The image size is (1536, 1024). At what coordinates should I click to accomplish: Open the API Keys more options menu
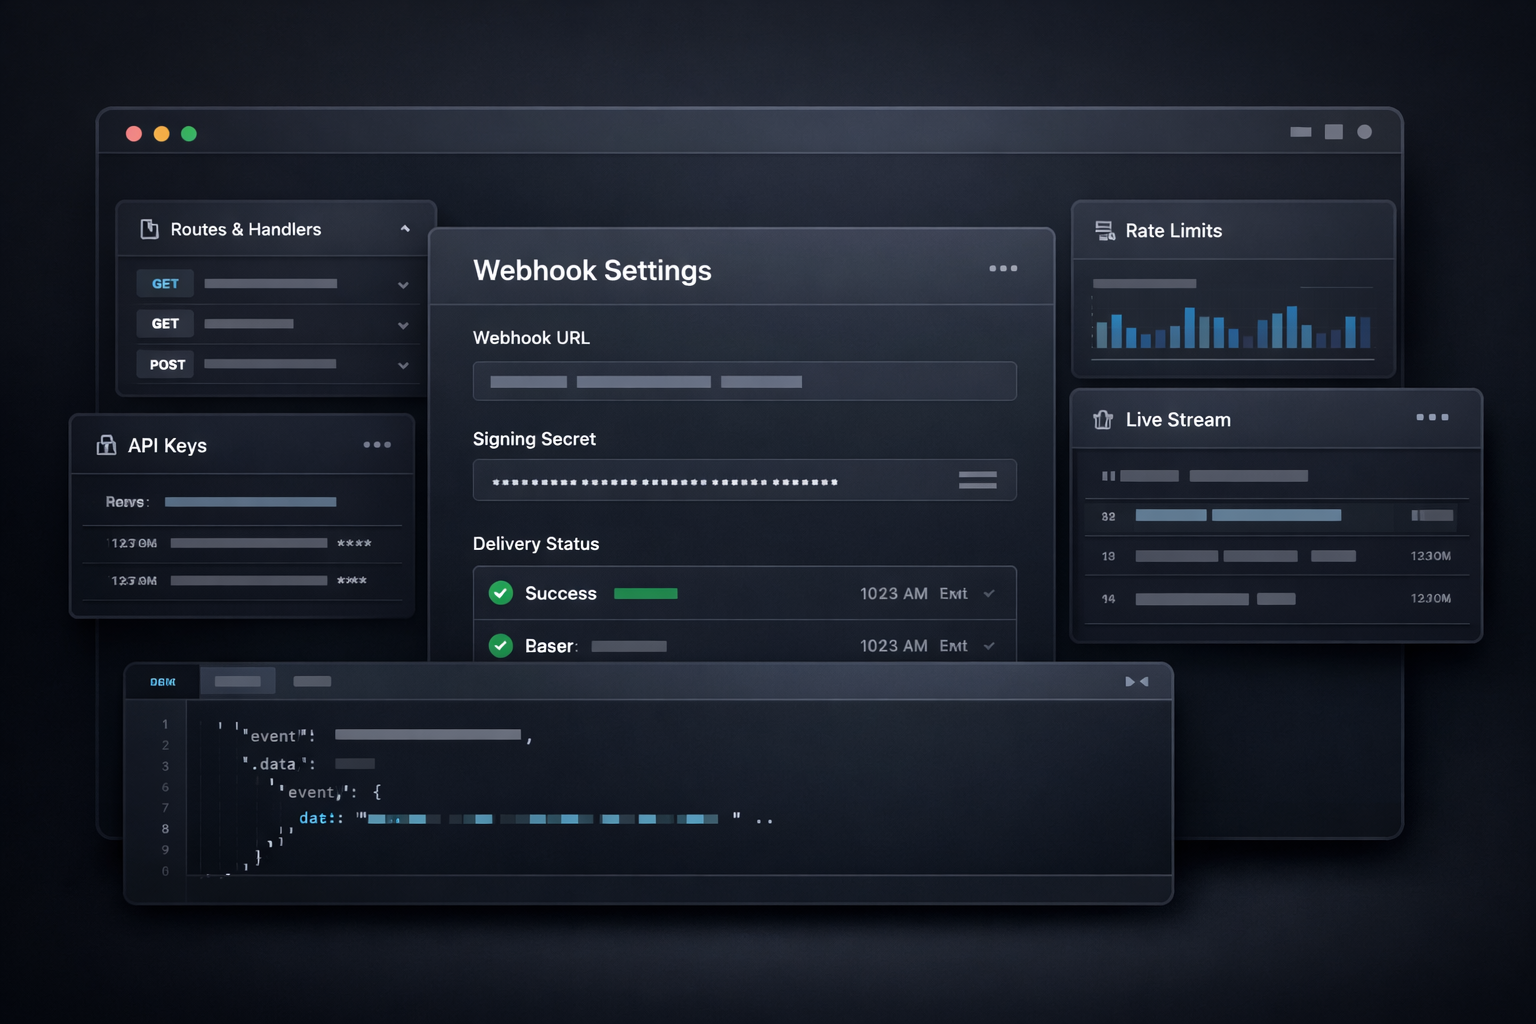click(377, 445)
